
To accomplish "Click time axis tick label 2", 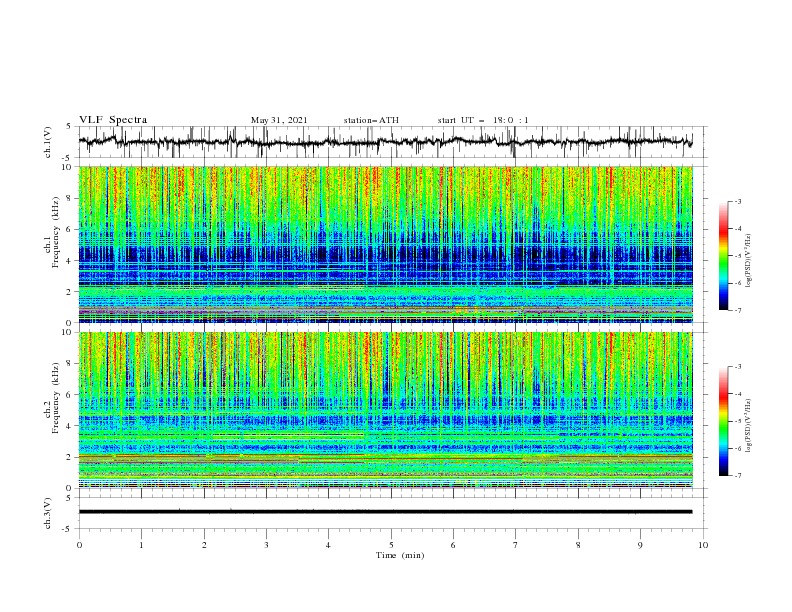I will point(204,545).
